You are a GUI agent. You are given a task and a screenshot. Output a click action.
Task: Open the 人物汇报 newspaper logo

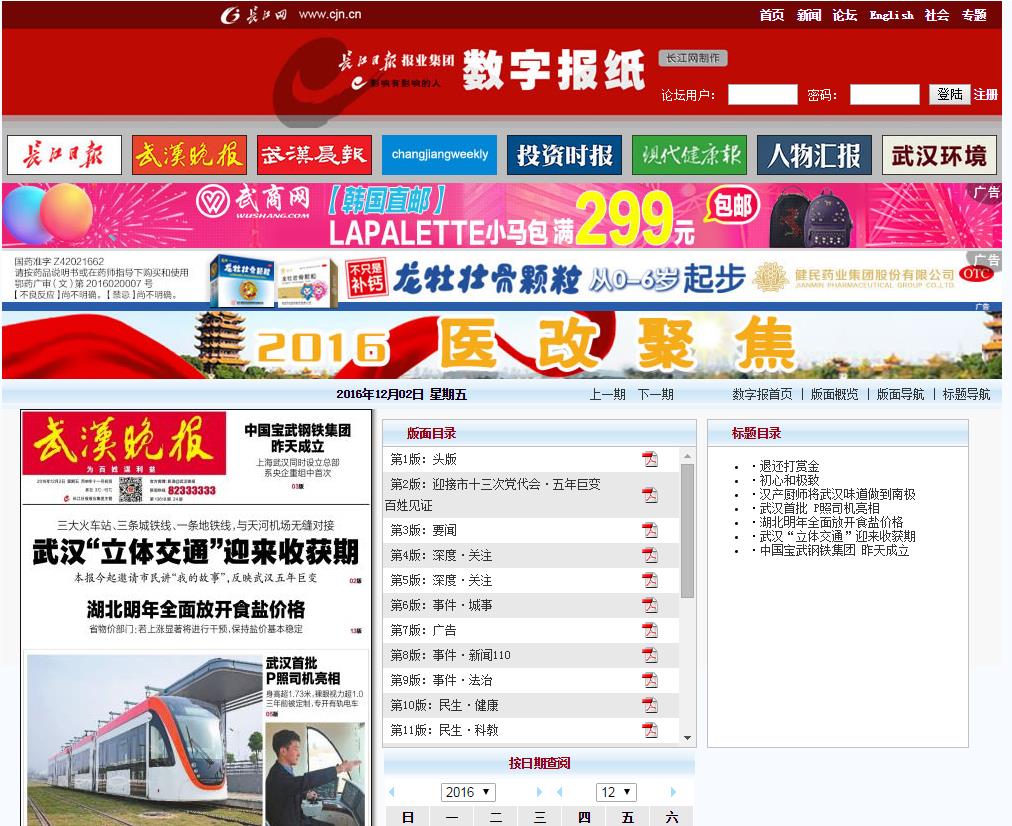pos(815,155)
